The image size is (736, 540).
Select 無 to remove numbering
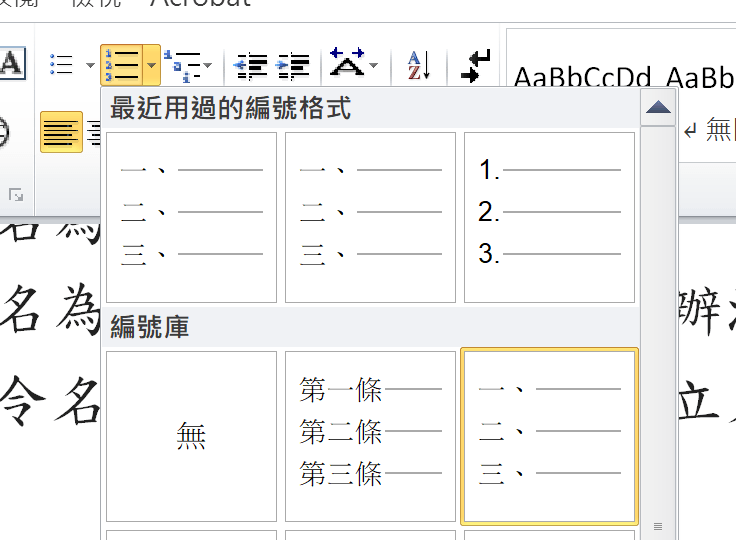click(191, 435)
